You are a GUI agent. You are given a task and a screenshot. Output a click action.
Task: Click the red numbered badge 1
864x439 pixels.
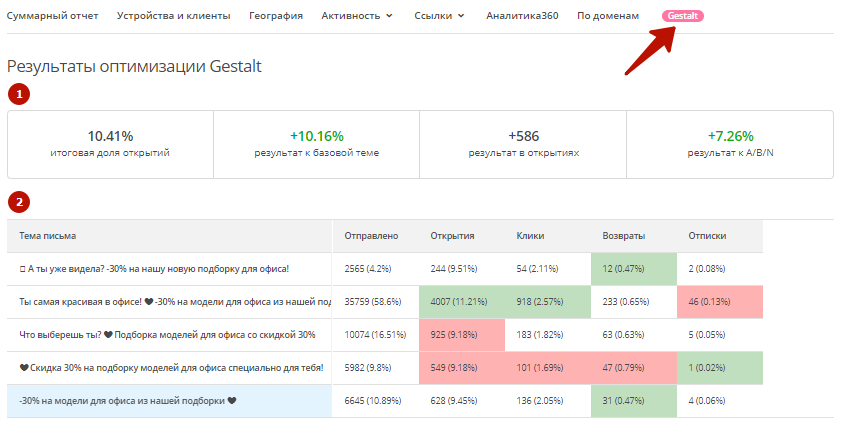19,95
